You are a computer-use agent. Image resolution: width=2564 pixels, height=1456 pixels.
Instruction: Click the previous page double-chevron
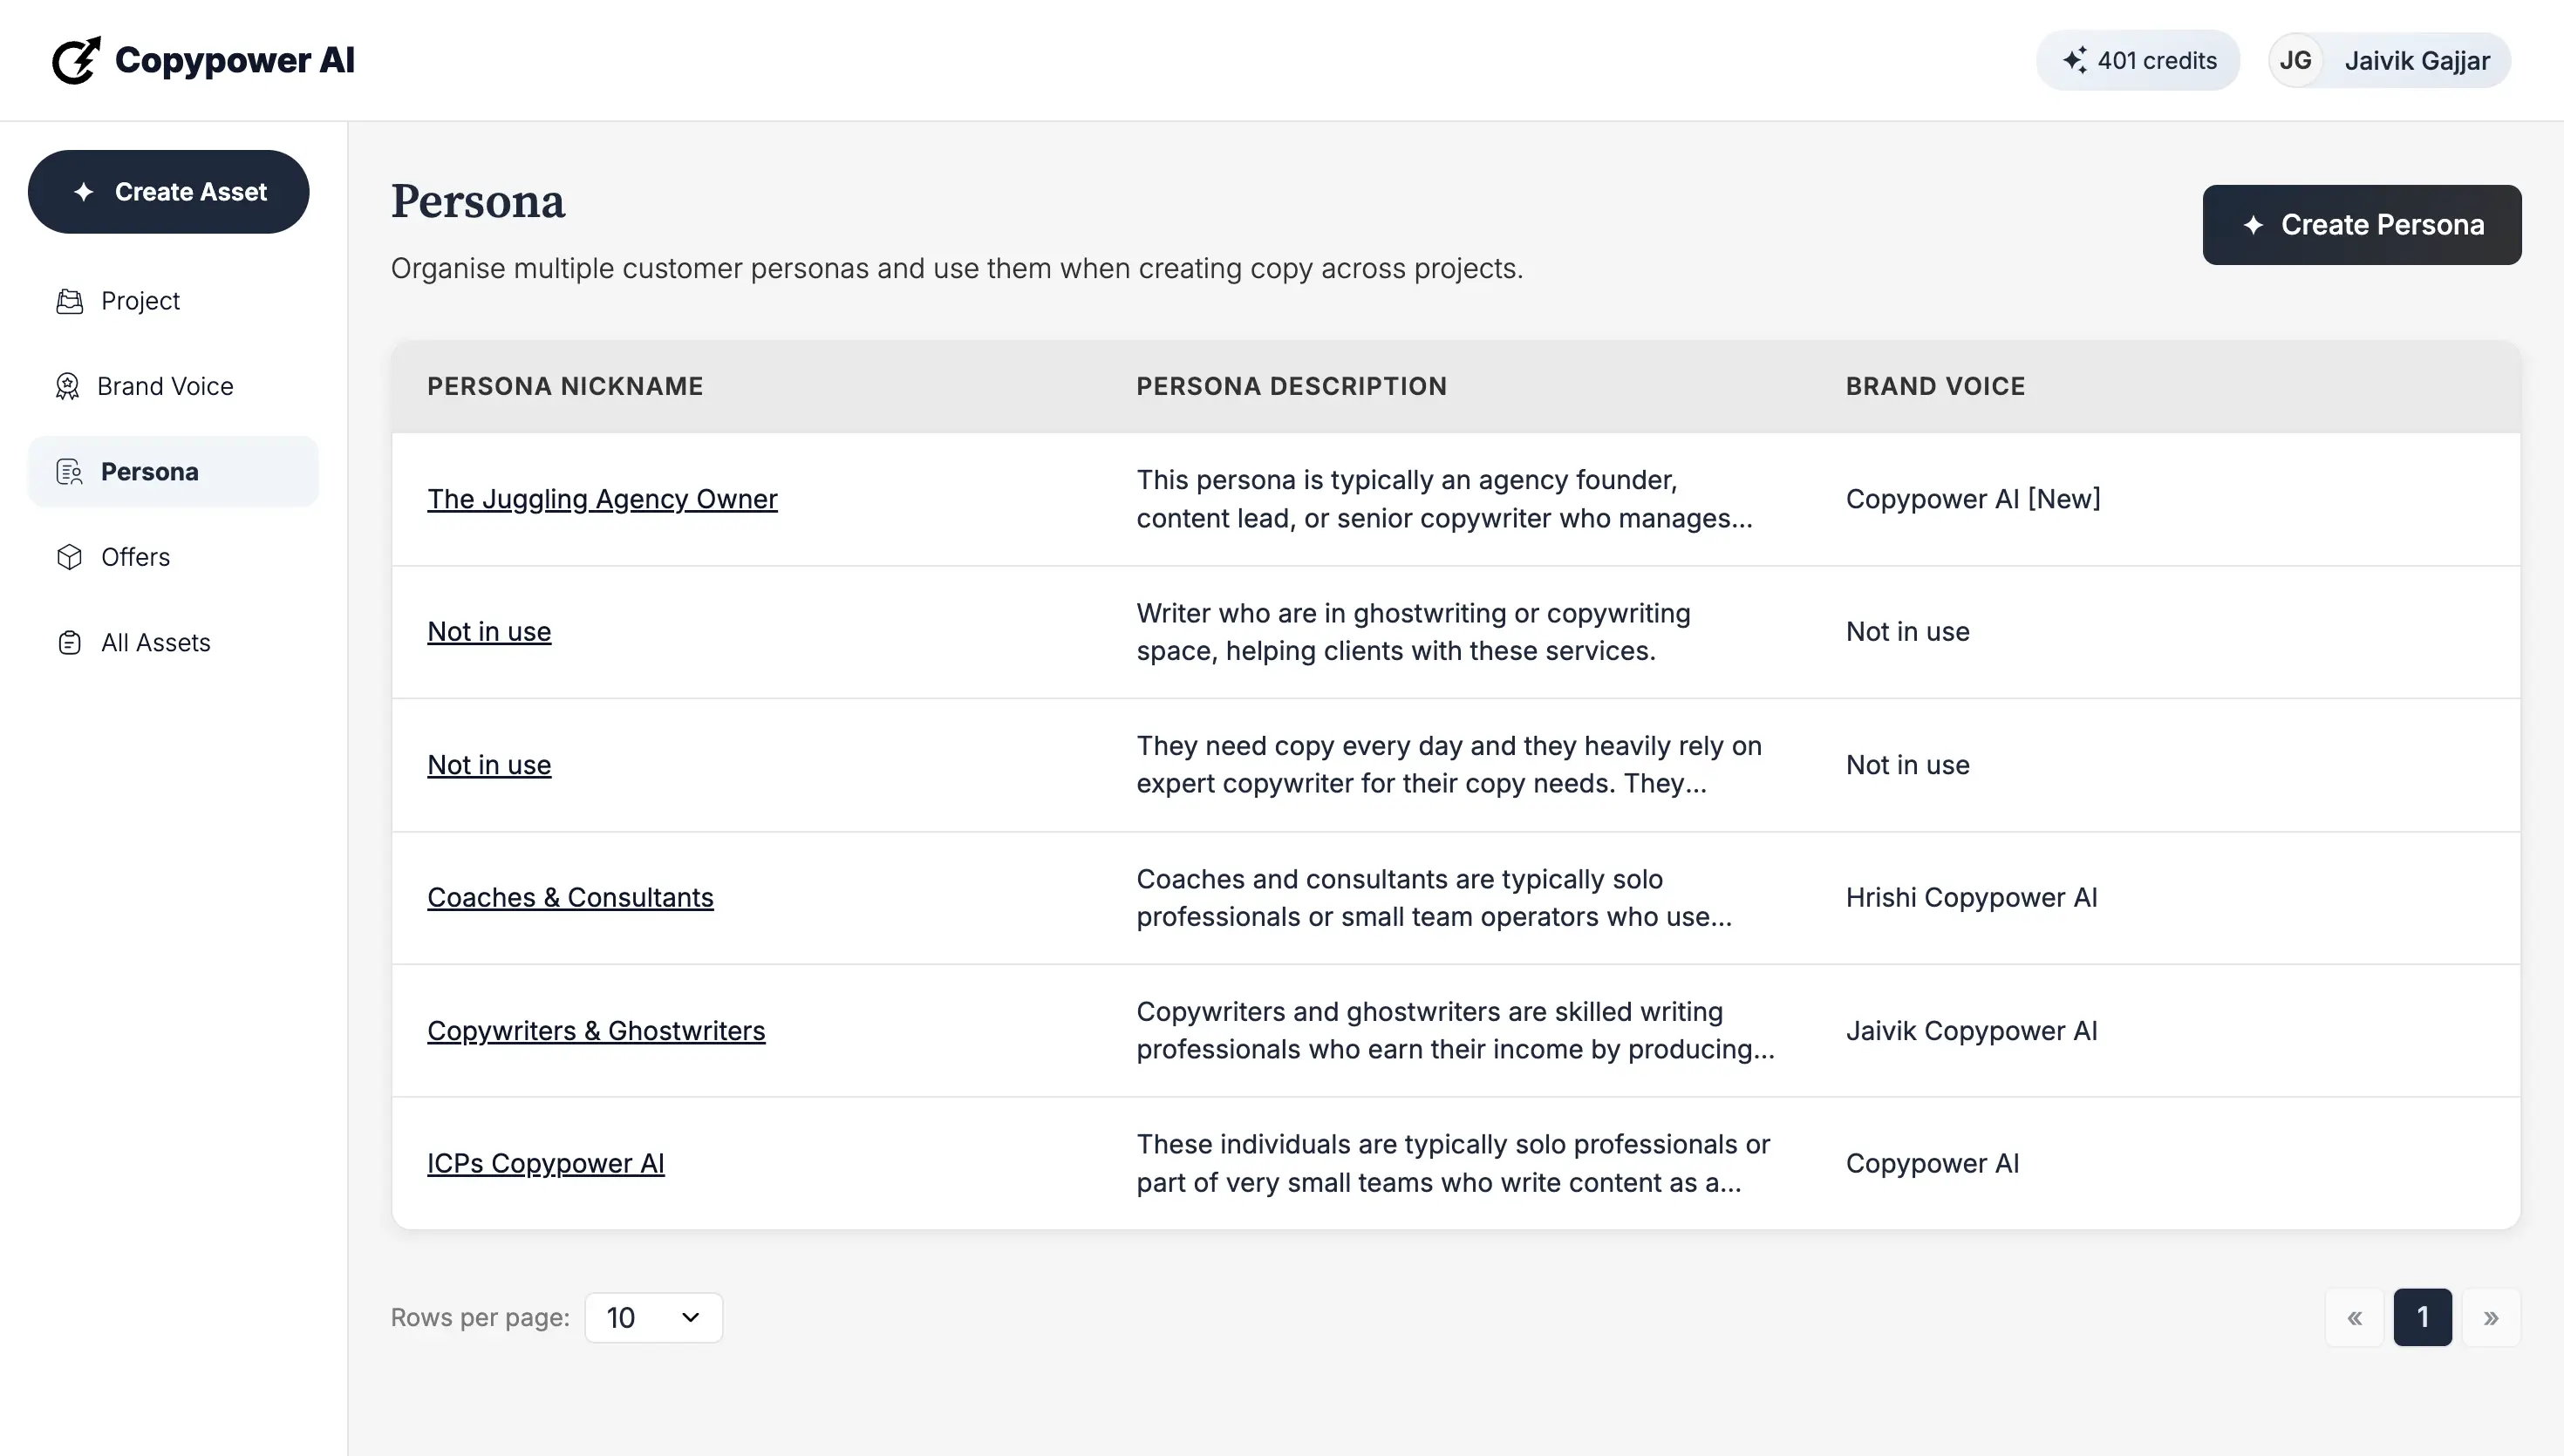(2355, 1317)
